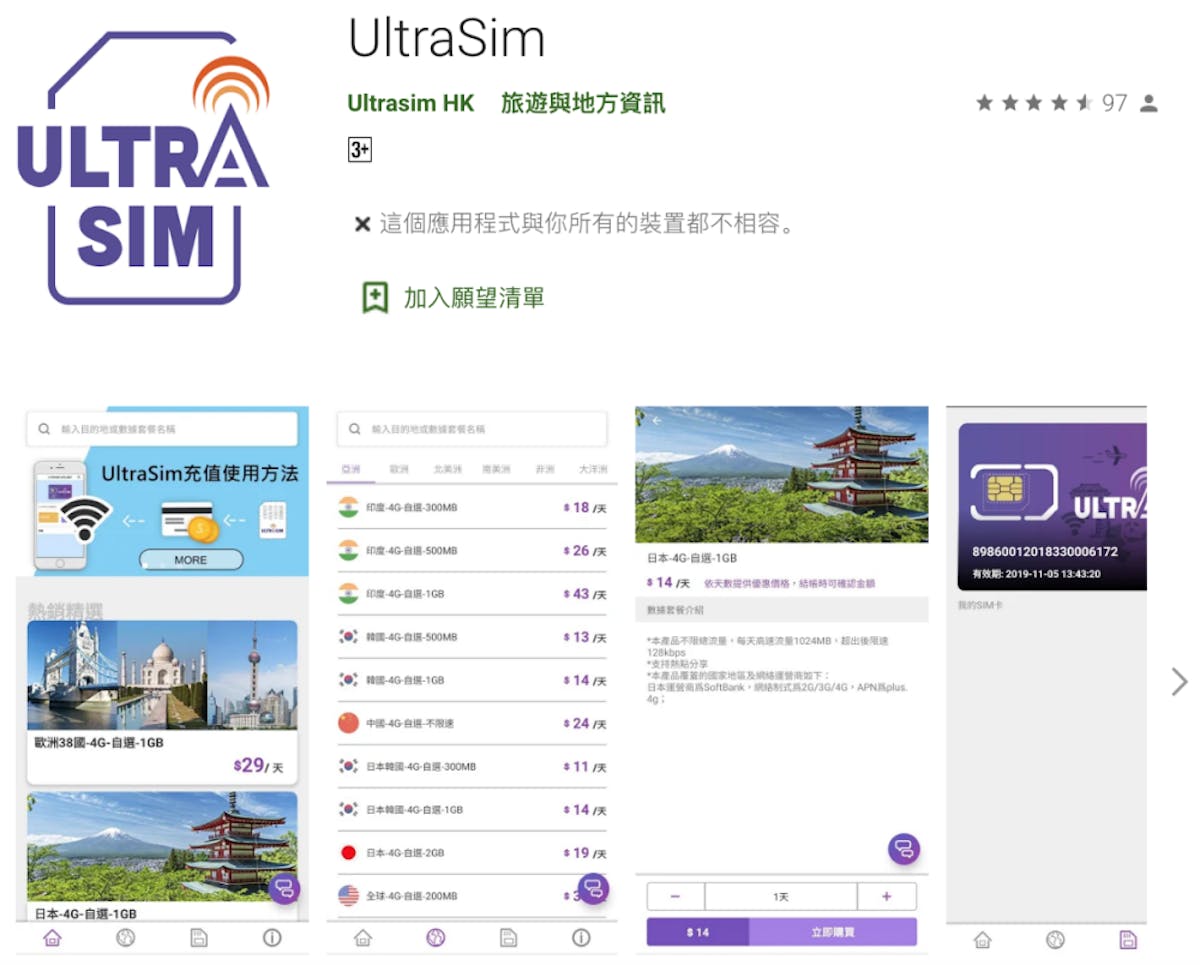The width and height of the screenshot is (1200, 965).
Task: Select the 亞洲 tab
Action: pyautogui.click(x=351, y=469)
